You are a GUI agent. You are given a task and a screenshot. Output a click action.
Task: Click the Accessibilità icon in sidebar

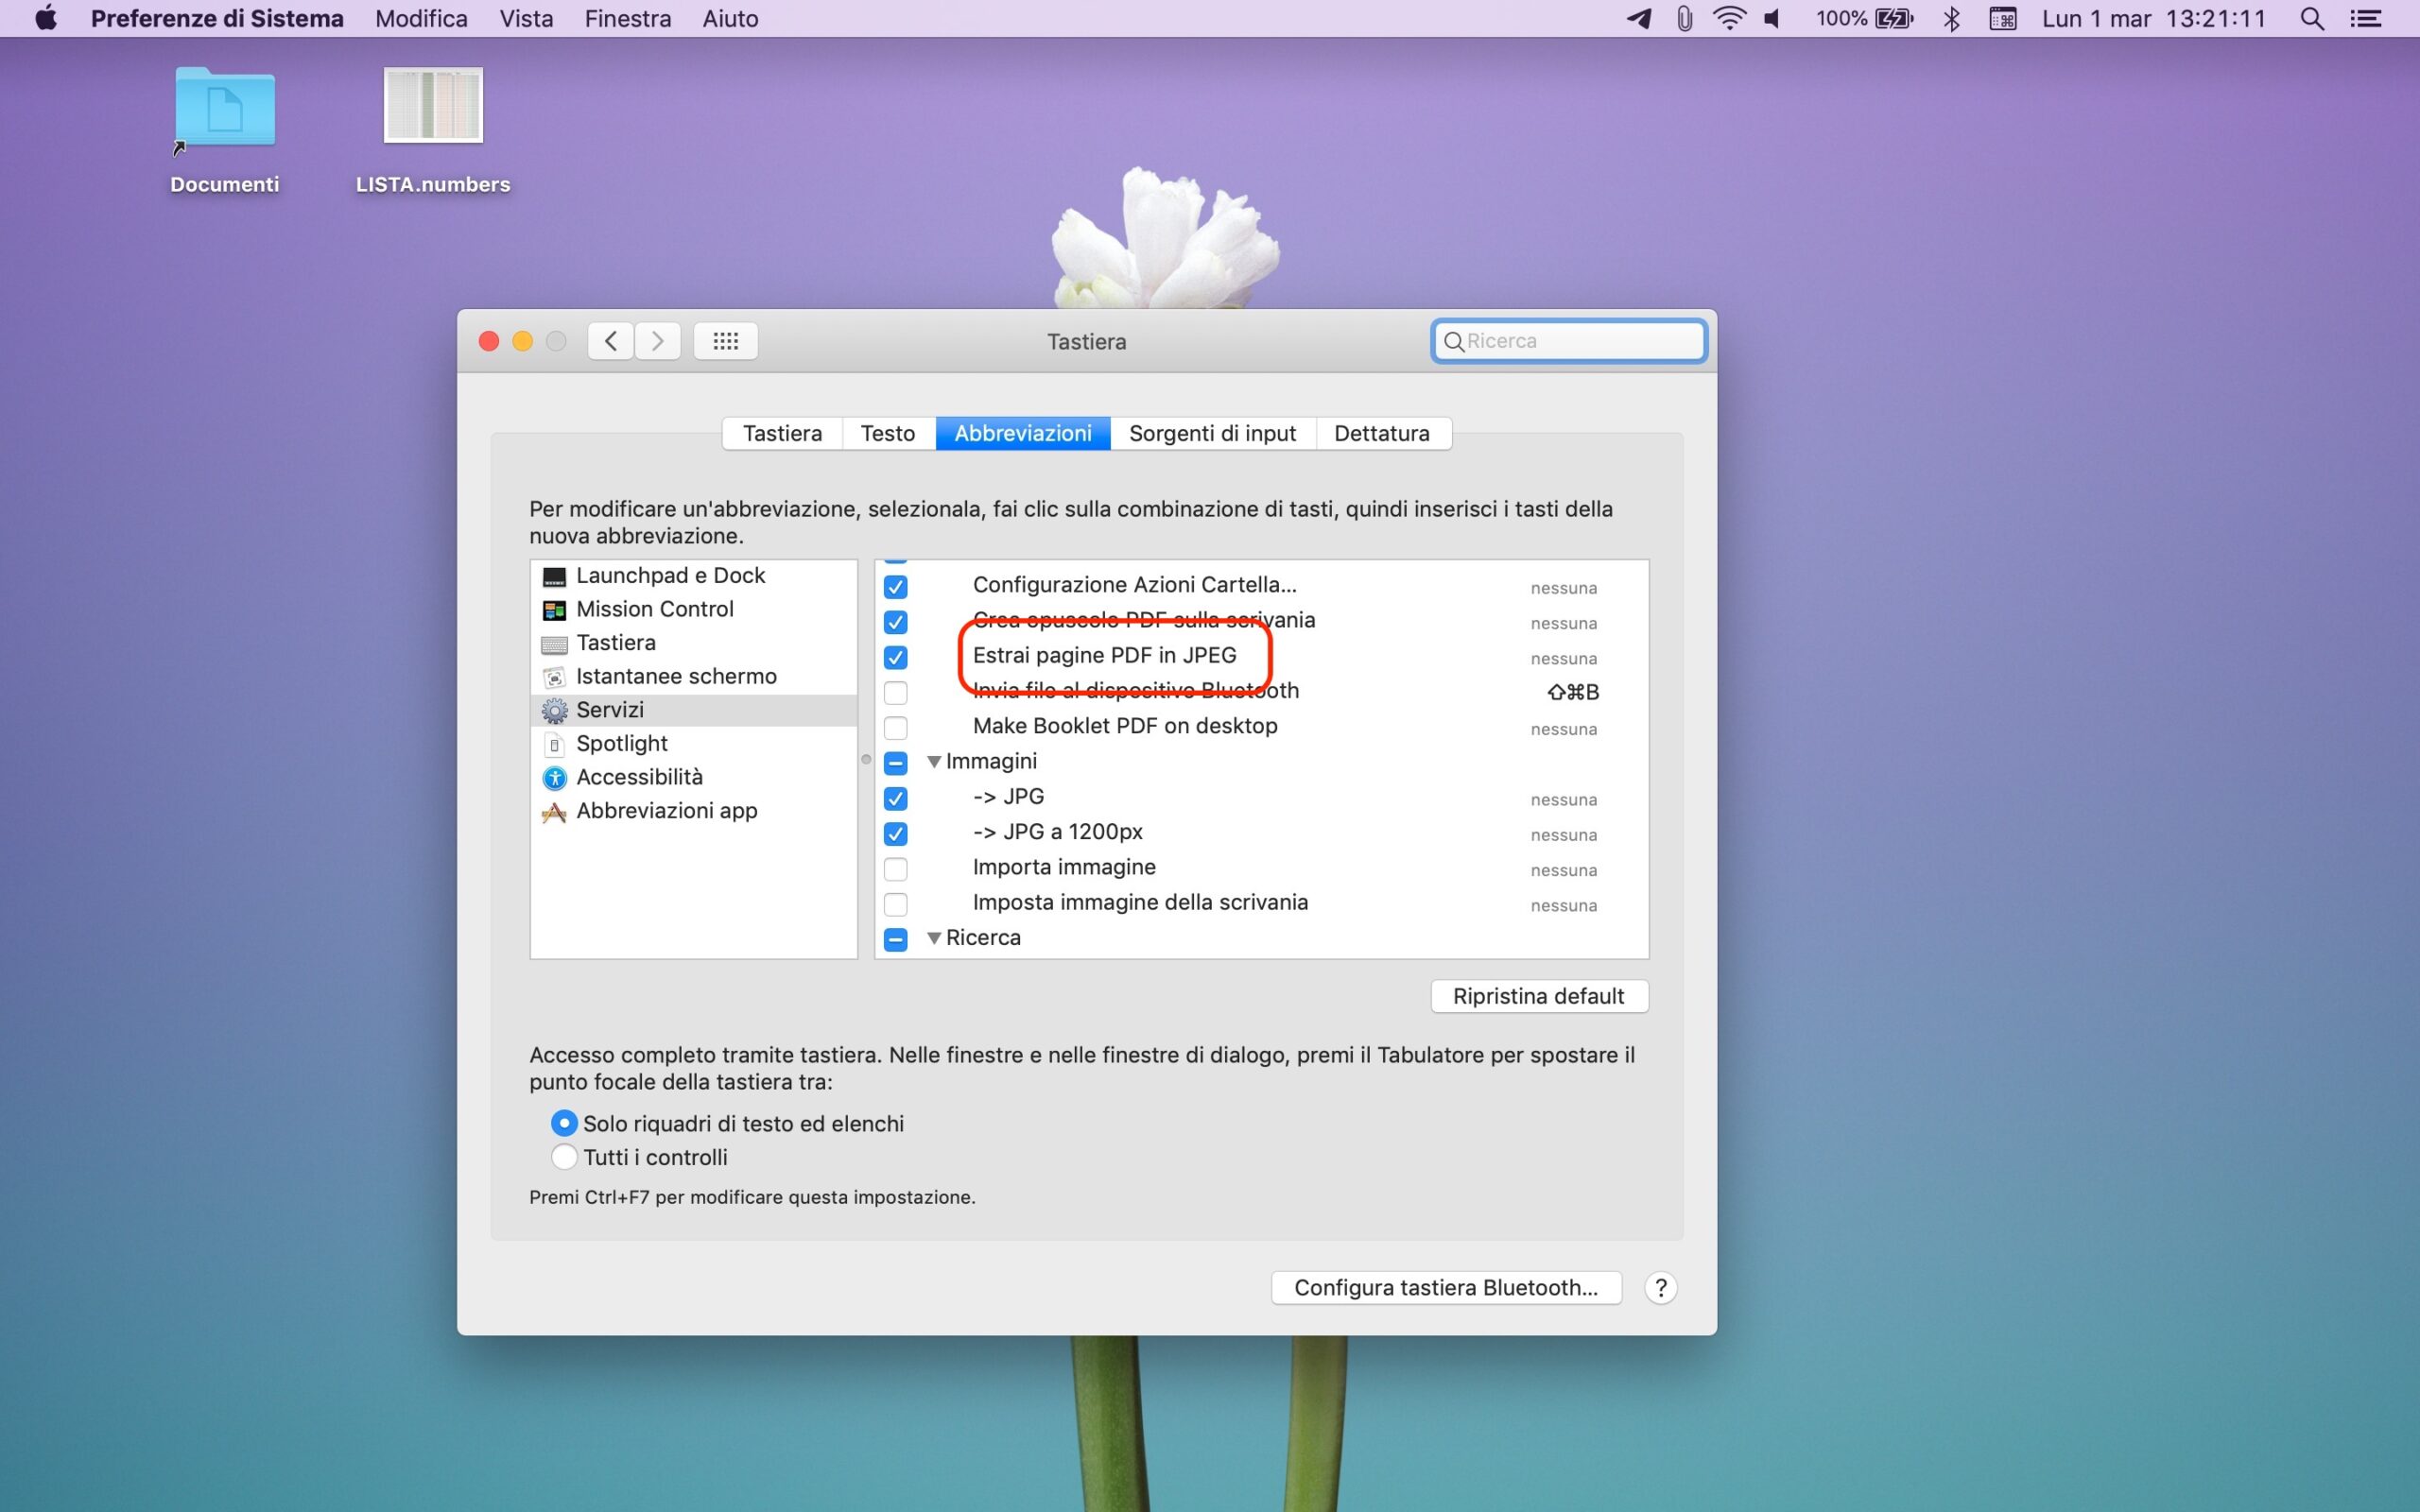[554, 778]
